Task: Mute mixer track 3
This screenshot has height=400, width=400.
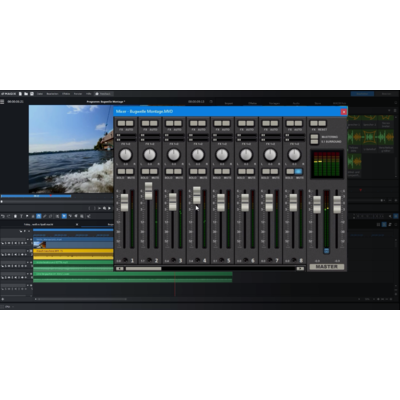Action: click(x=178, y=171)
